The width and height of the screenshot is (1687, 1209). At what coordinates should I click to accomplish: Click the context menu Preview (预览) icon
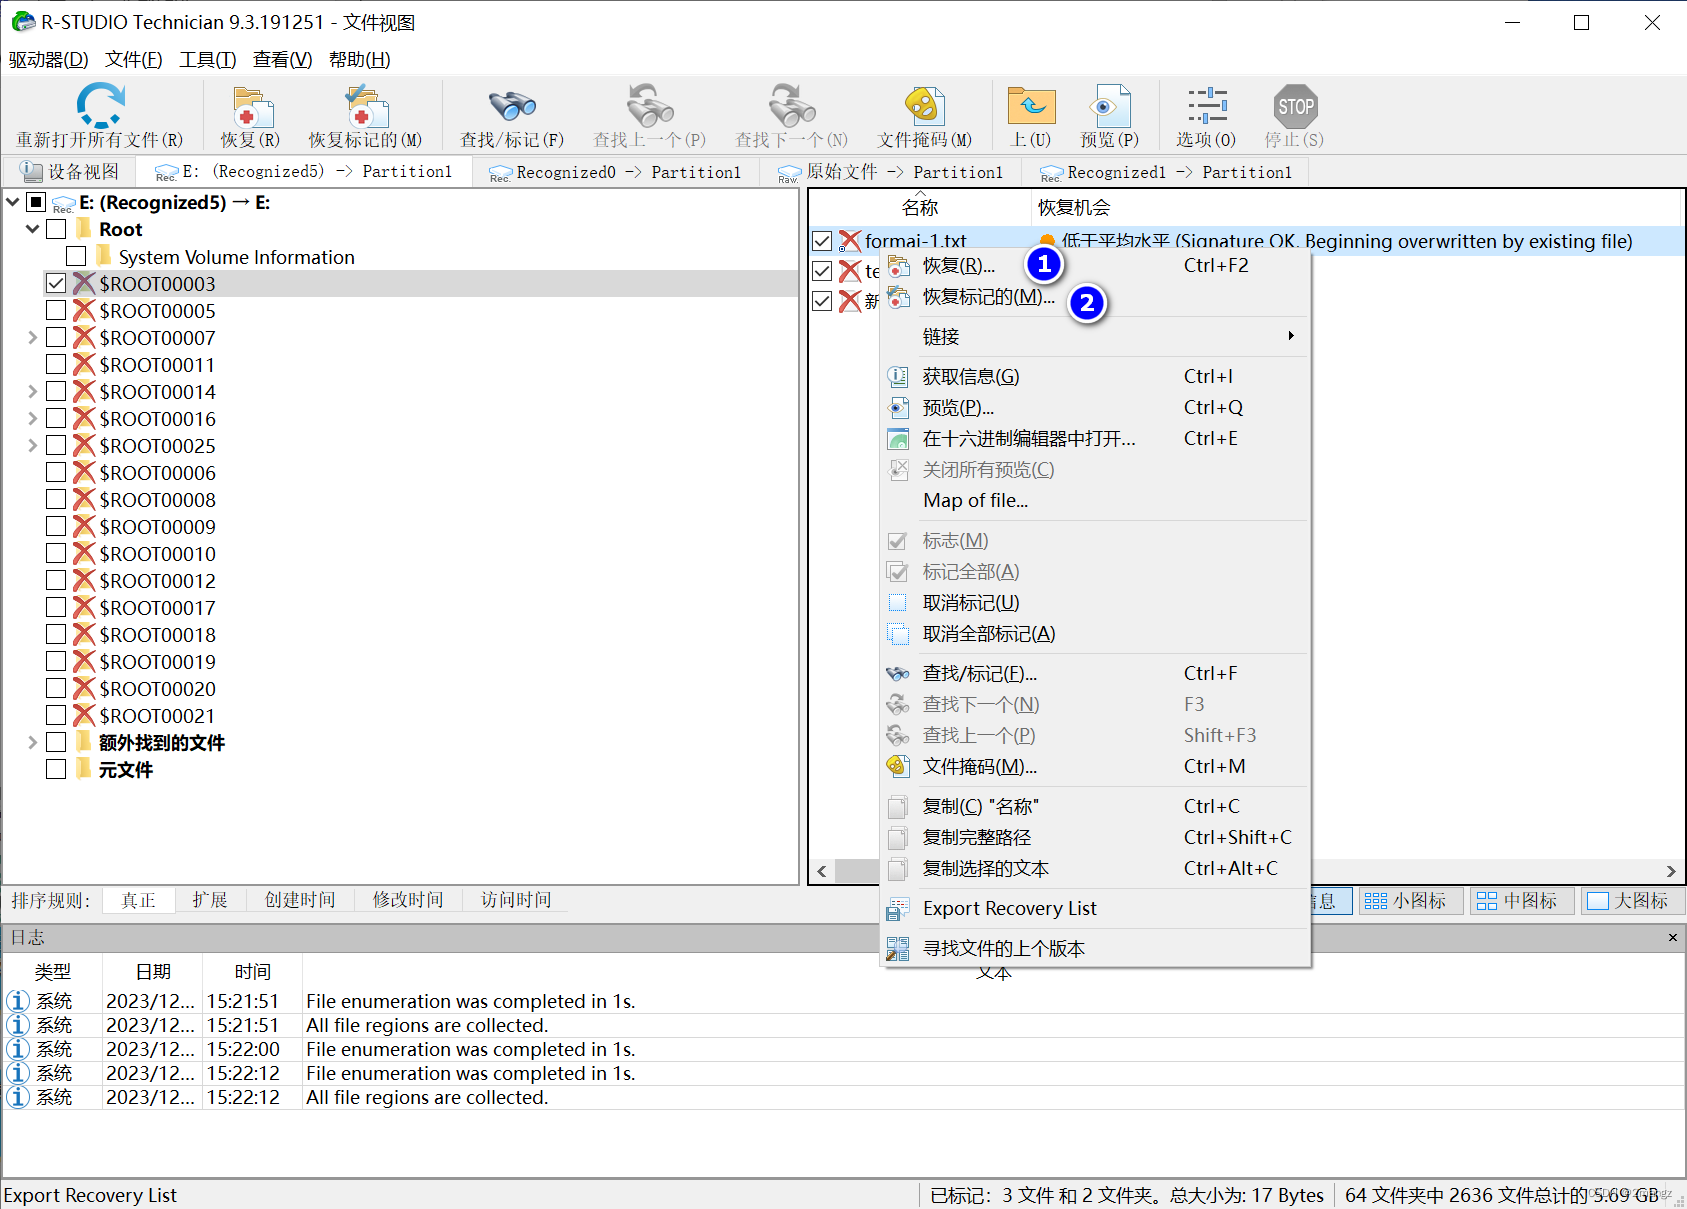tap(898, 408)
